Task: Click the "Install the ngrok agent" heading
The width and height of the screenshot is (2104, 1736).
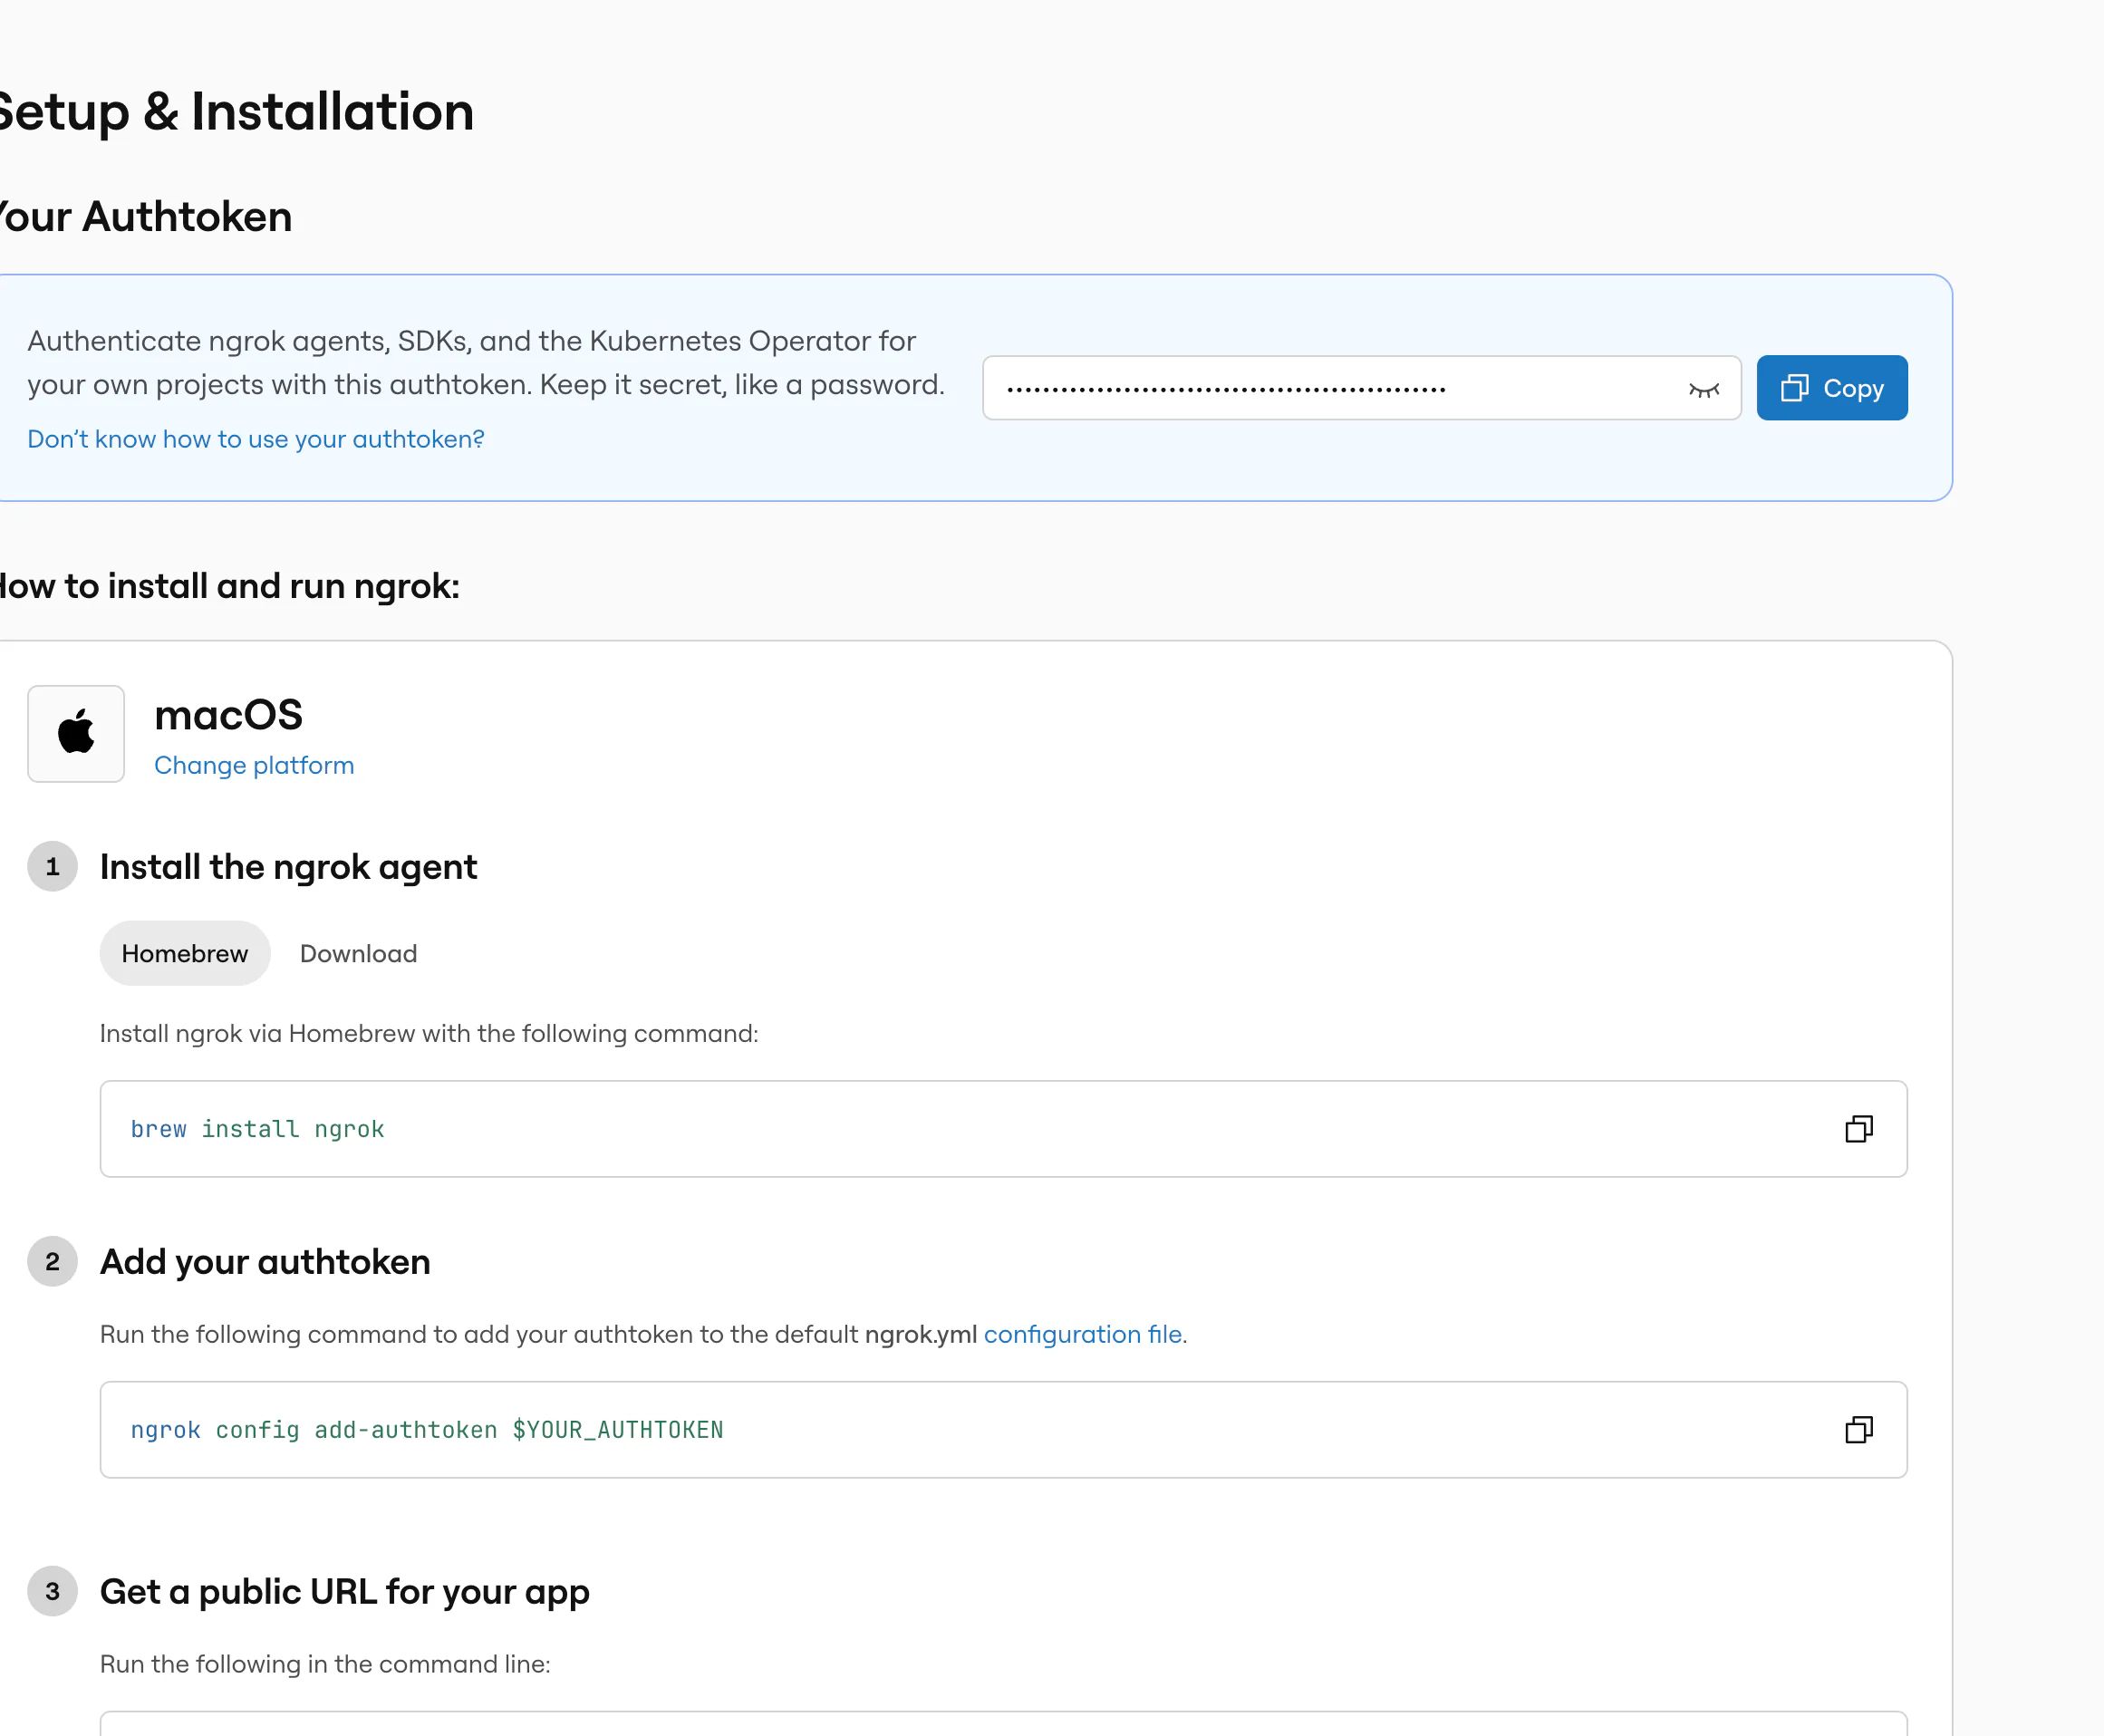Action: pos(288,866)
